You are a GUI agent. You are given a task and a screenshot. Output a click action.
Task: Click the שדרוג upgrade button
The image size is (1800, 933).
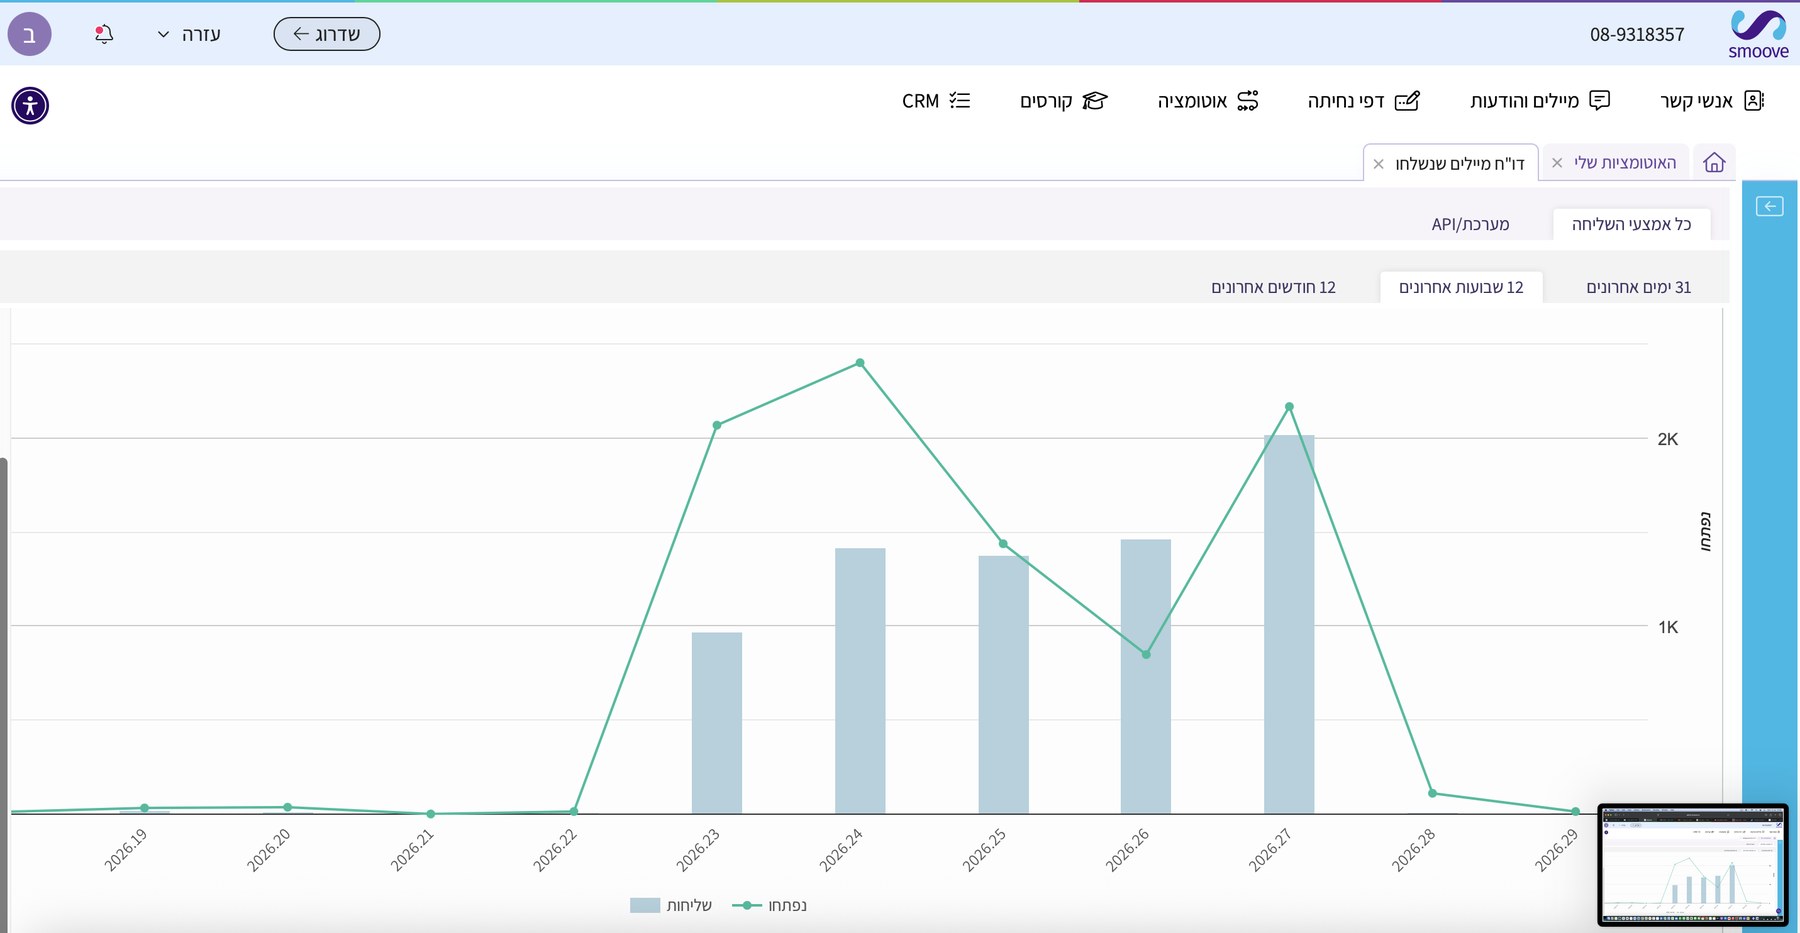pos(327,34)
